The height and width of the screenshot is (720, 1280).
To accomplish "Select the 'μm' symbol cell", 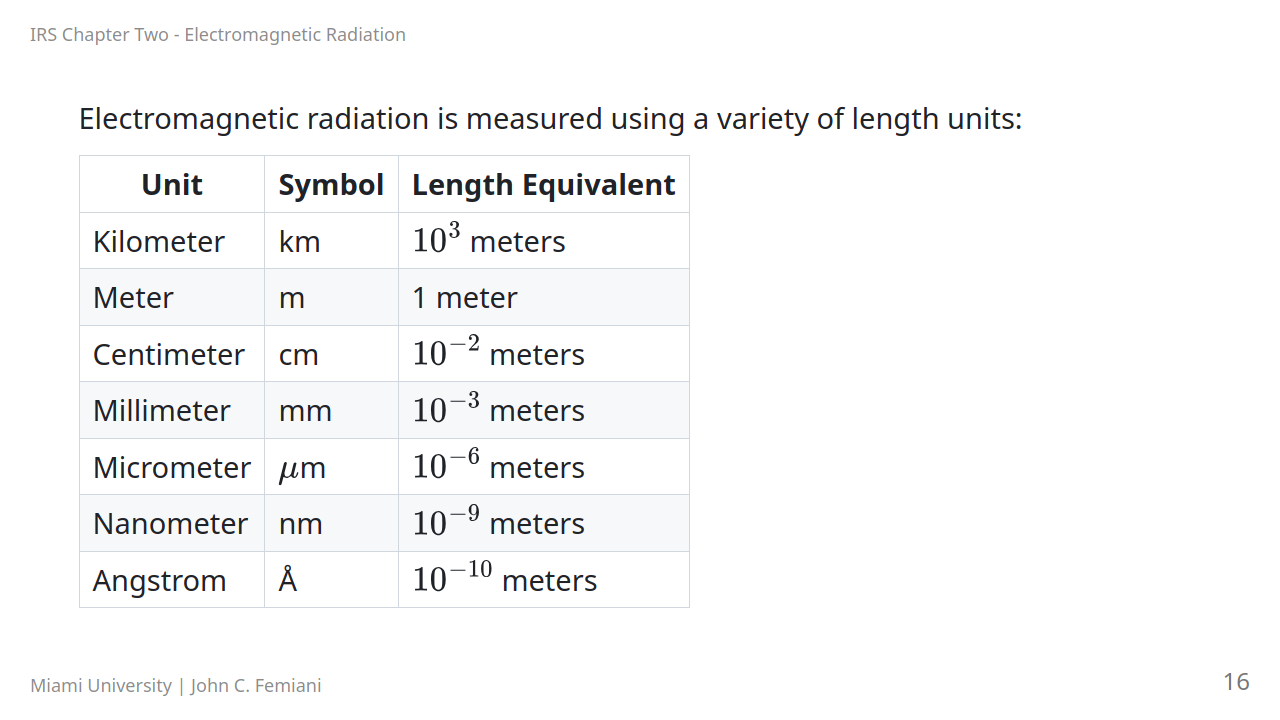I will click(302, 468).
